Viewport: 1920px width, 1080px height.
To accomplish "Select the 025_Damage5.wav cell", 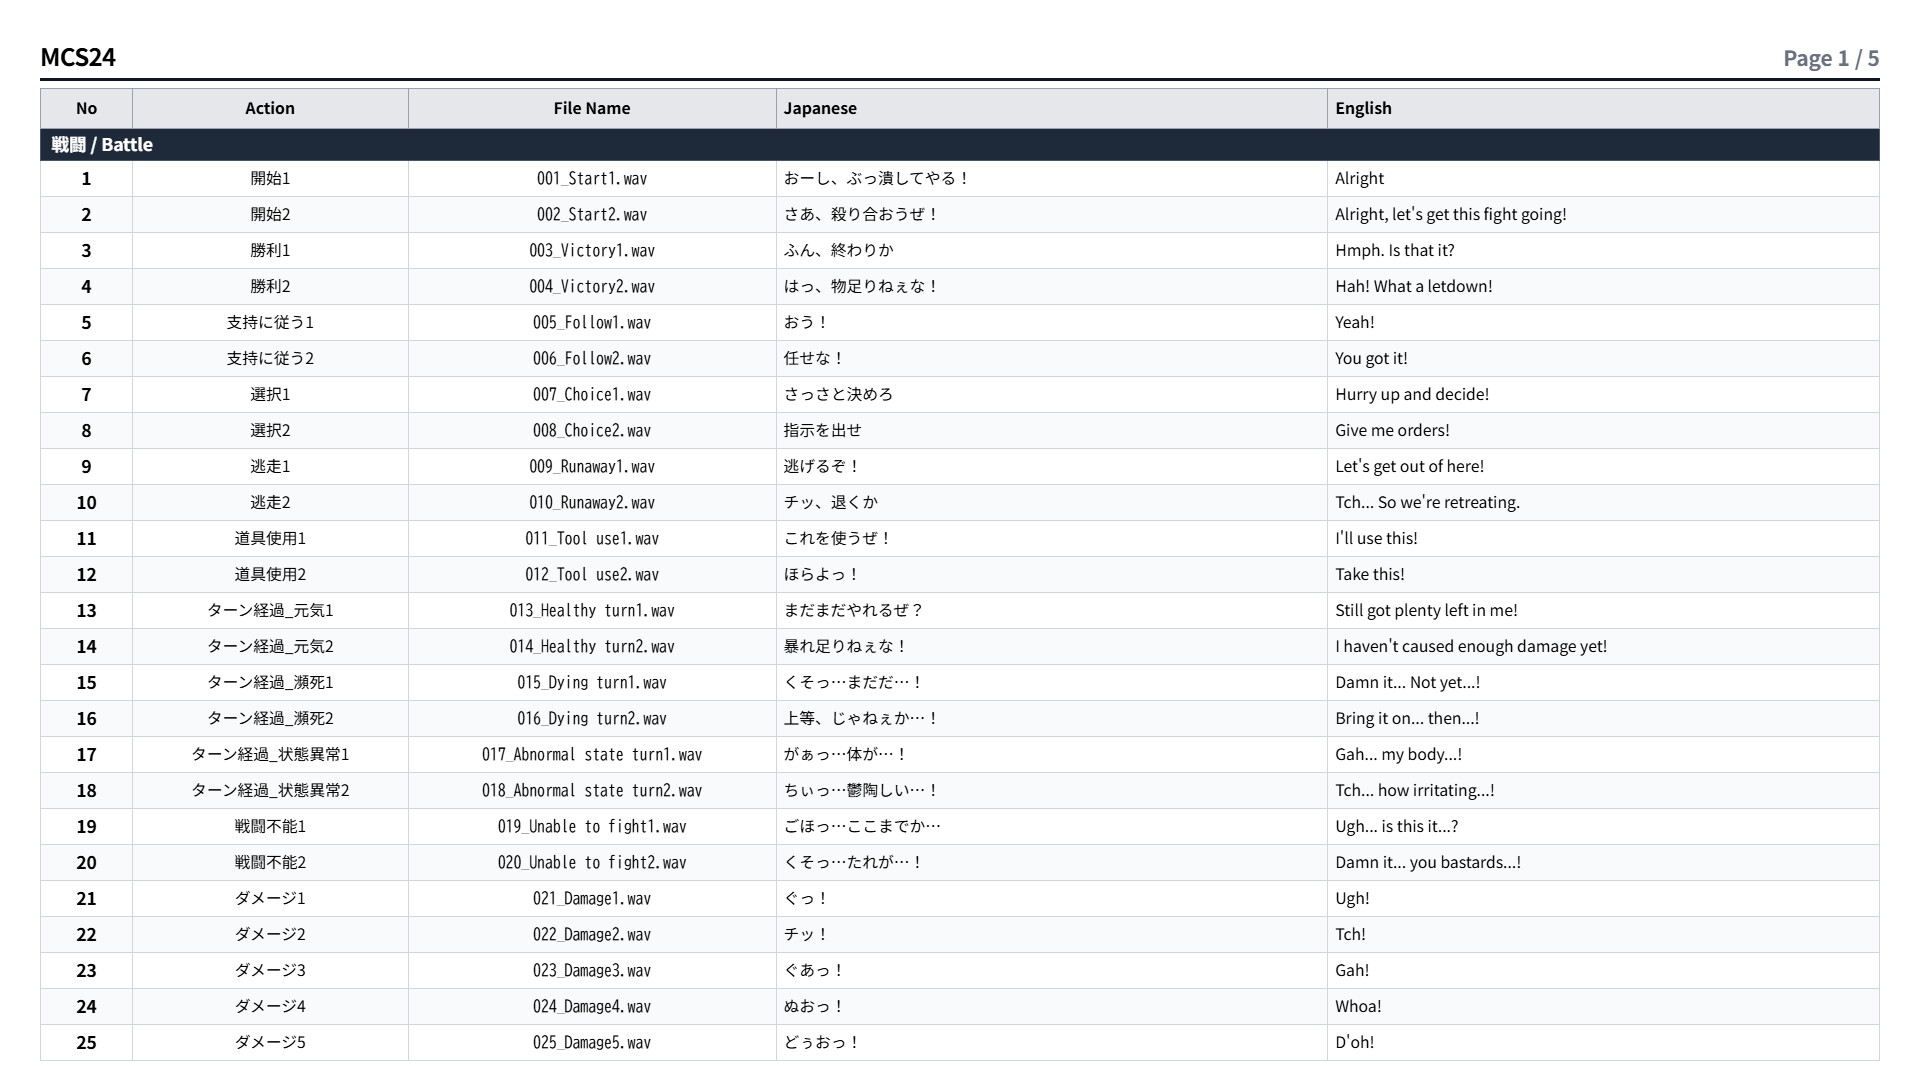I will pyautogui.click(x=592, y=1043).
